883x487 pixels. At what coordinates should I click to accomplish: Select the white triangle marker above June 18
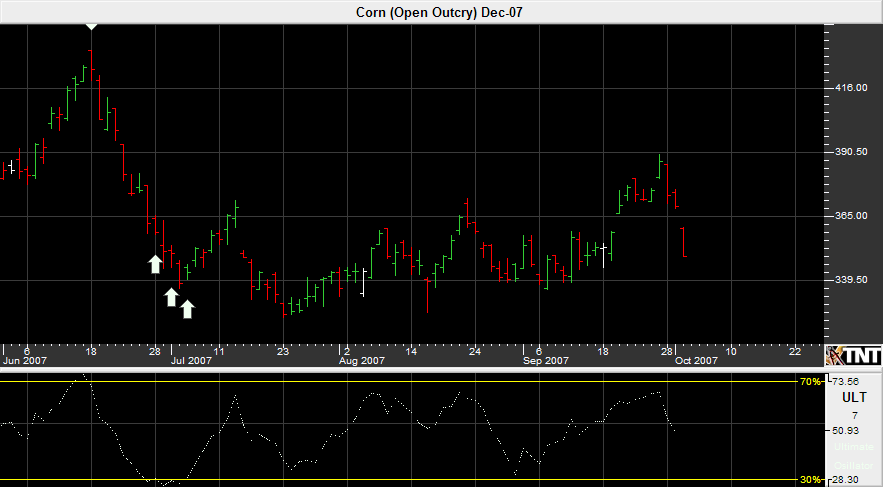tap(91, 26)
